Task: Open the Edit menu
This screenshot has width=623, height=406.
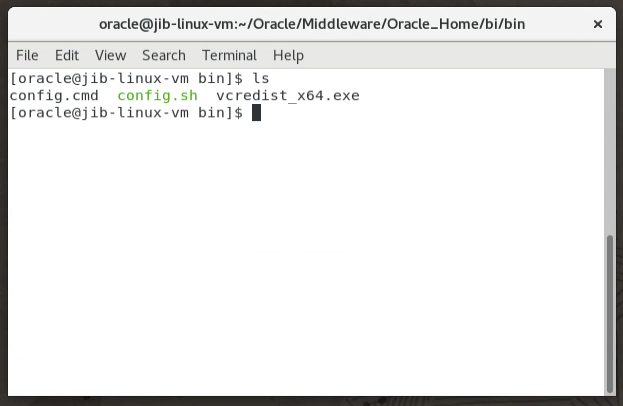Action: click(67, 55)
